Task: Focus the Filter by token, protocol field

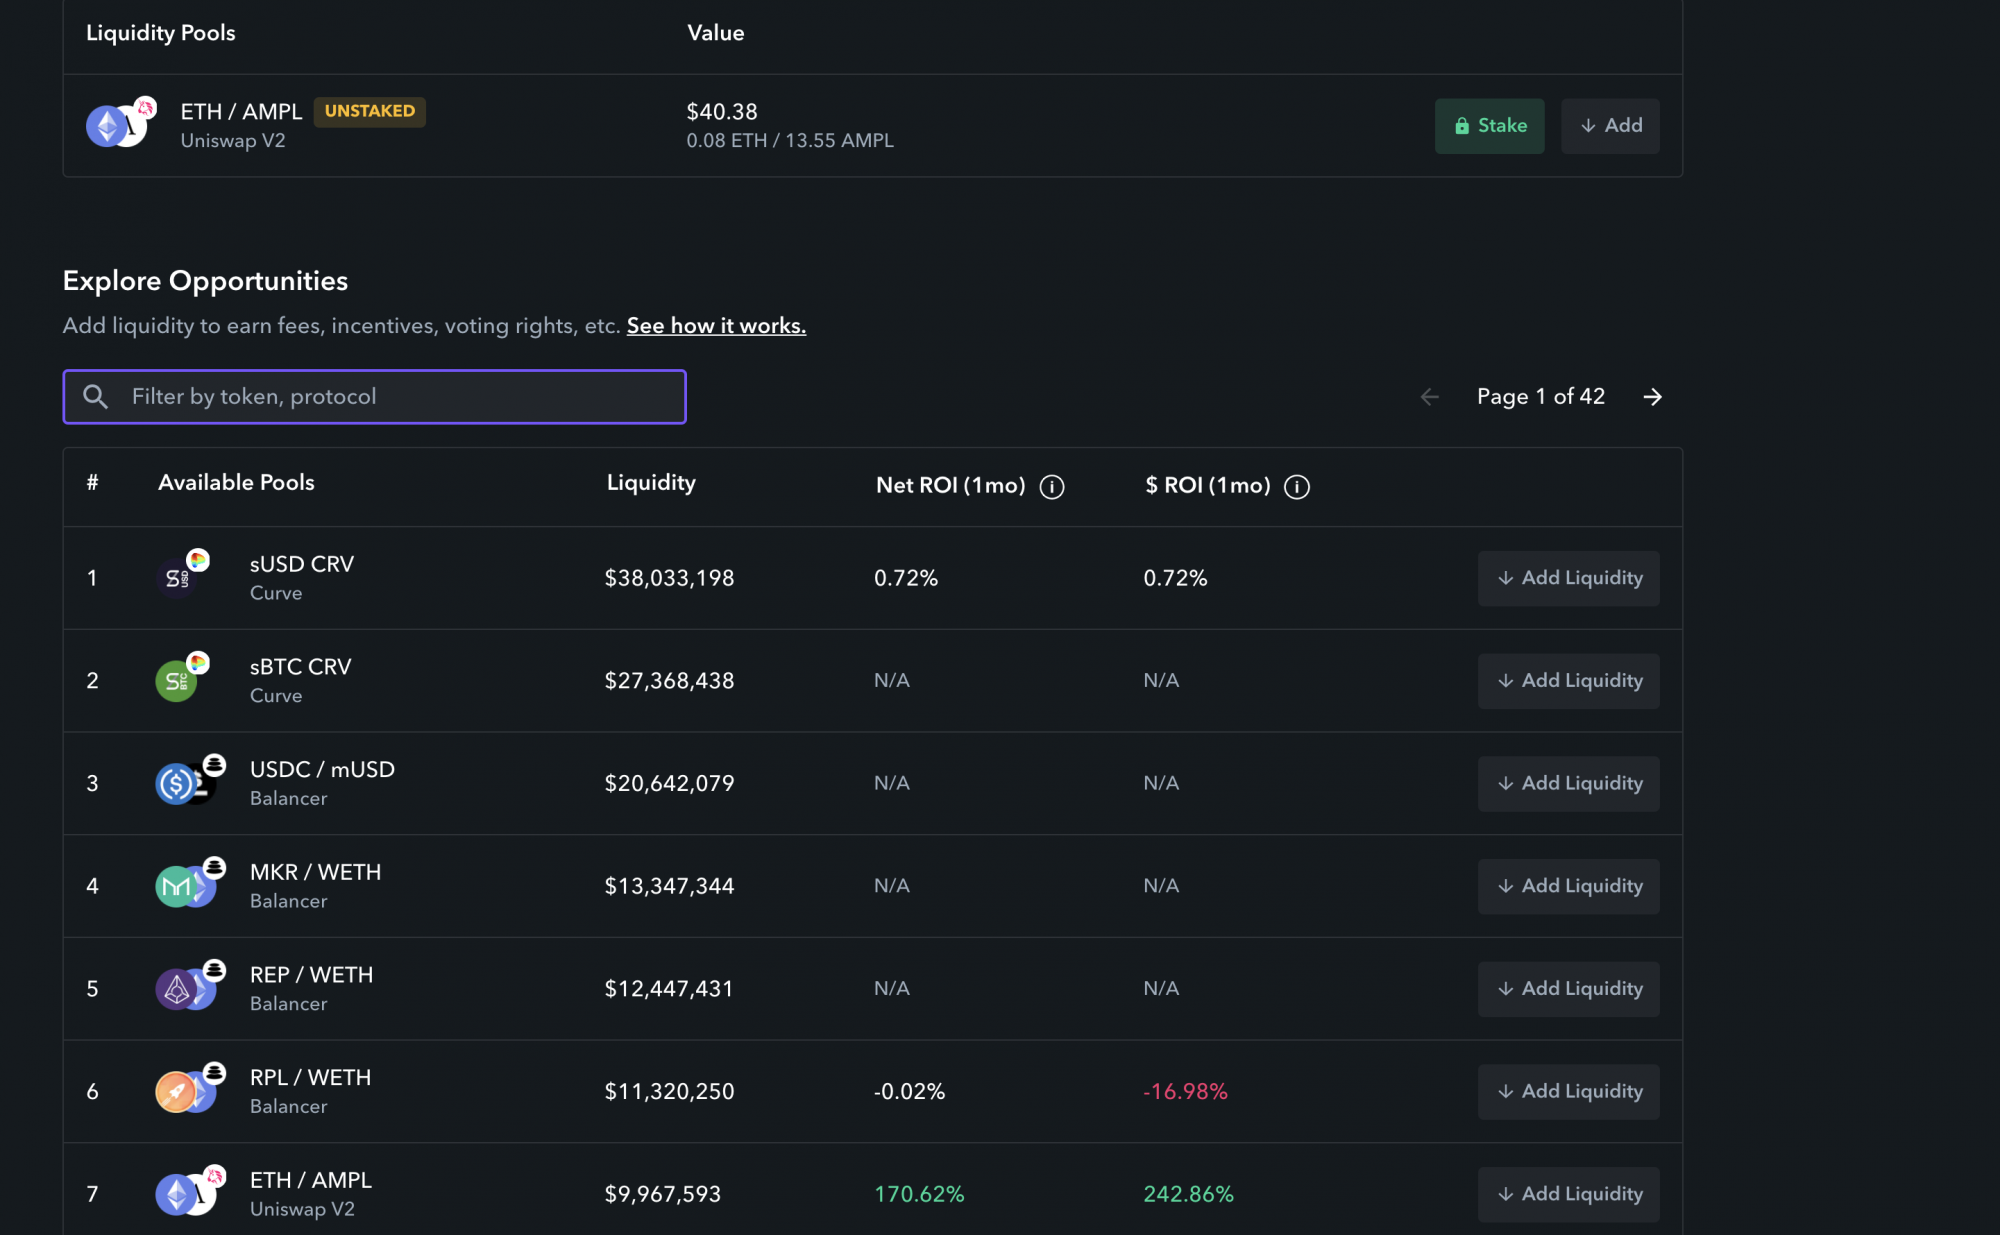Action: (375, 397)
